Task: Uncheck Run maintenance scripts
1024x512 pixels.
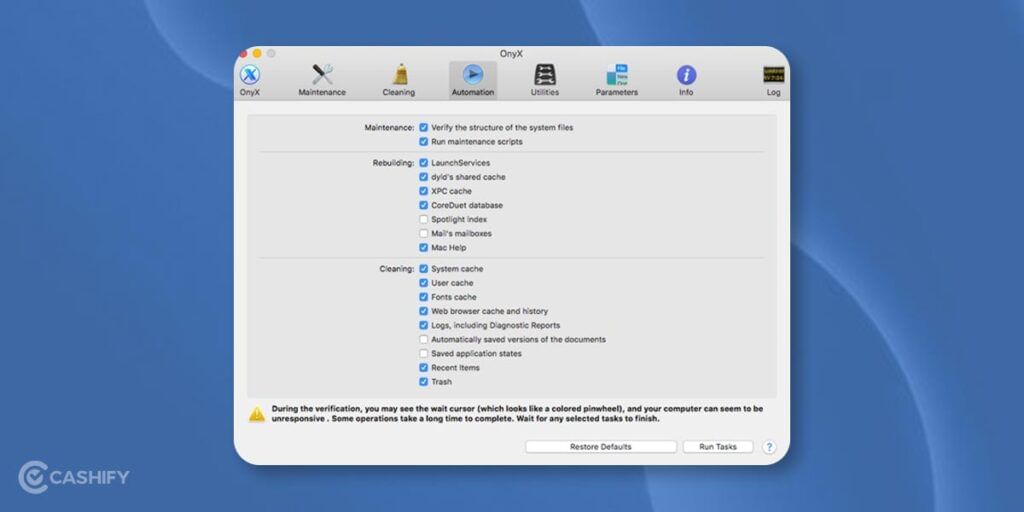Action: point(424,142)
